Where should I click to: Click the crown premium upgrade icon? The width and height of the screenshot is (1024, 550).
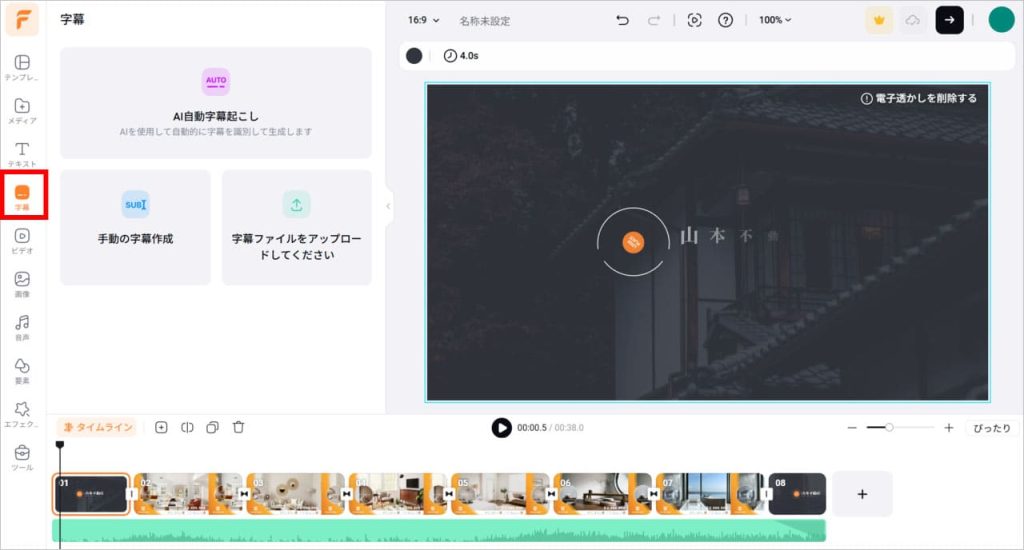[879, 20]
